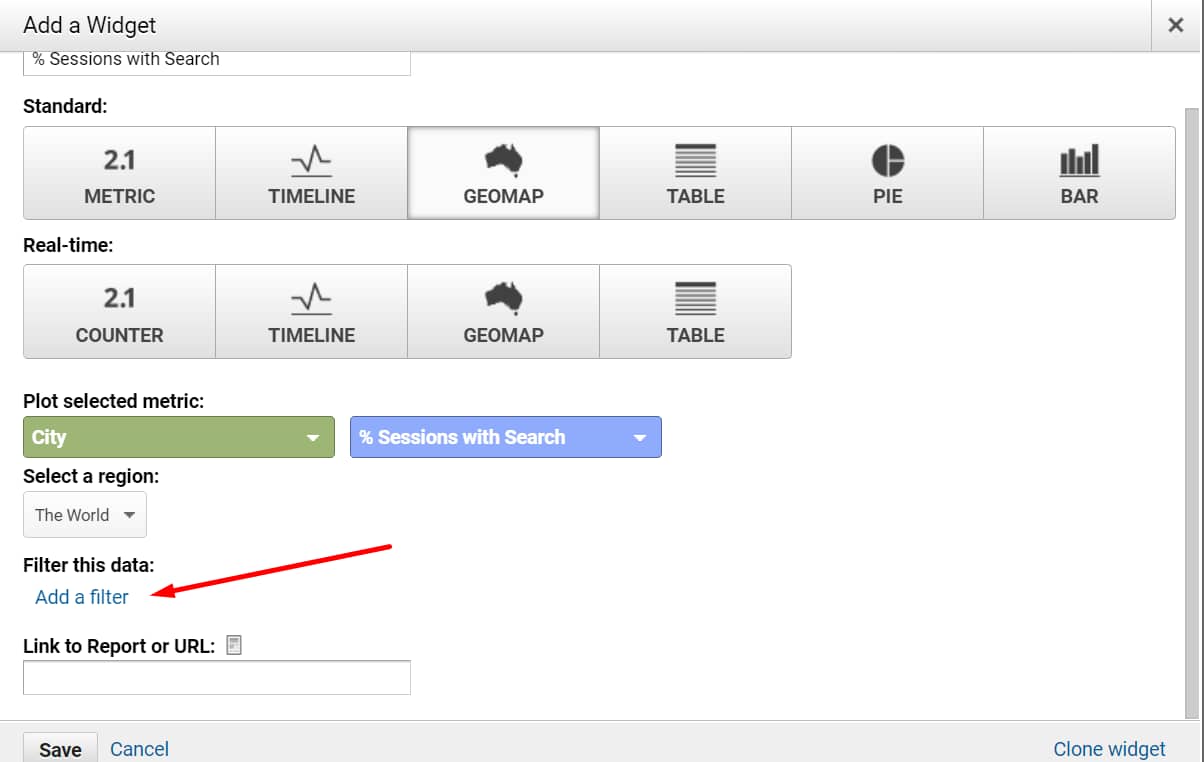Click the report picker icon beside Link to Report
Image resolution: width=1204 pixels, height=762 pixels.
coord(234,645)
